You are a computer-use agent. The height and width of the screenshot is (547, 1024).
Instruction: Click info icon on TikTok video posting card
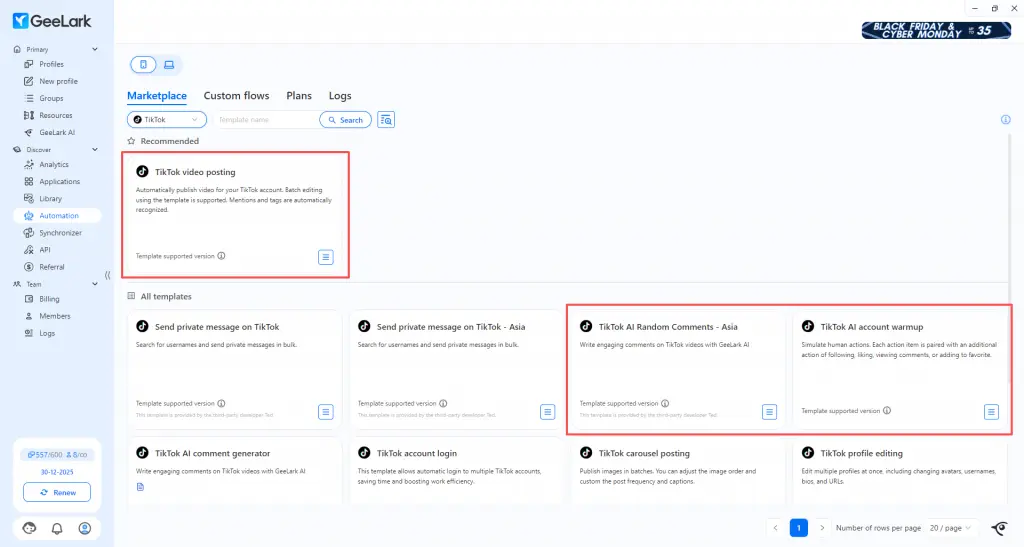click(x=221, y=256)
